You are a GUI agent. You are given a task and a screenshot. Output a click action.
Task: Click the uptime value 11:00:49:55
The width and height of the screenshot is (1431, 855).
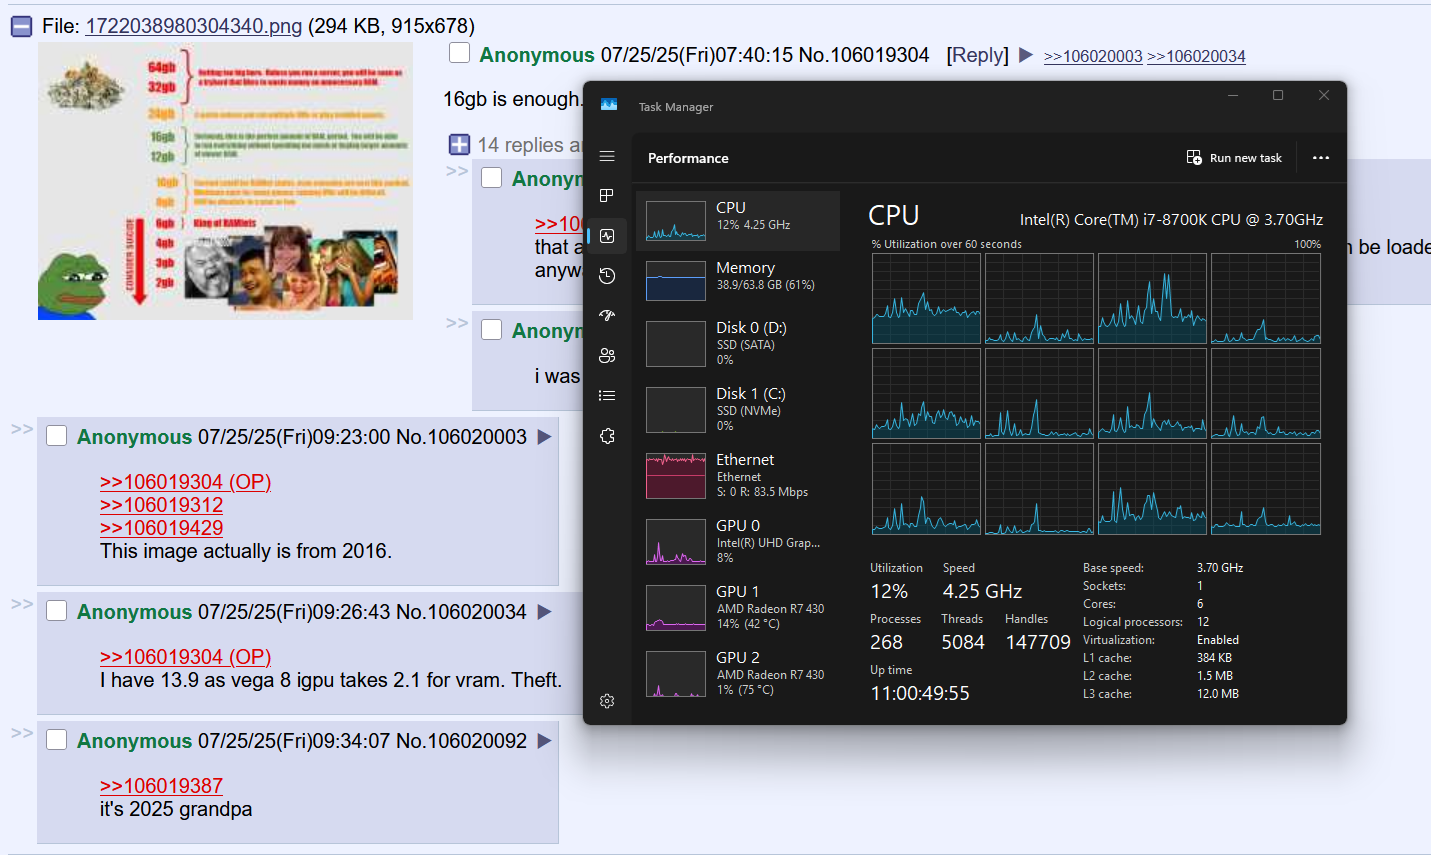click(x=920, y=693)
